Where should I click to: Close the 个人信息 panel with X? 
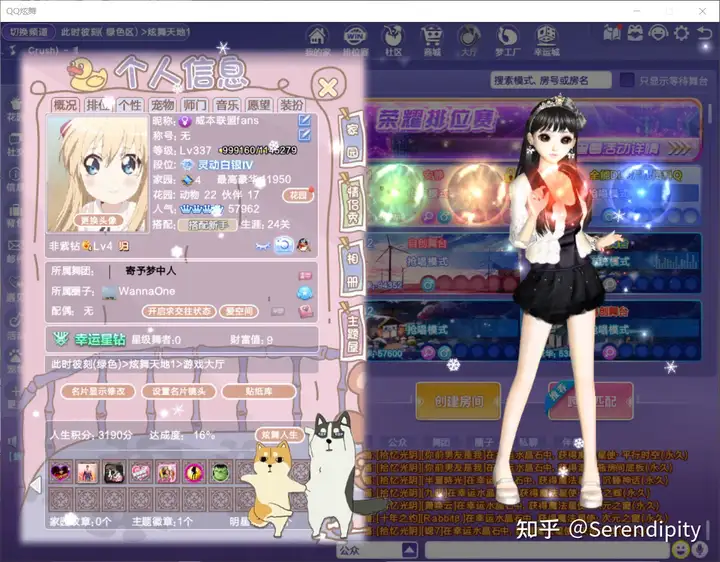click(328, 86)
